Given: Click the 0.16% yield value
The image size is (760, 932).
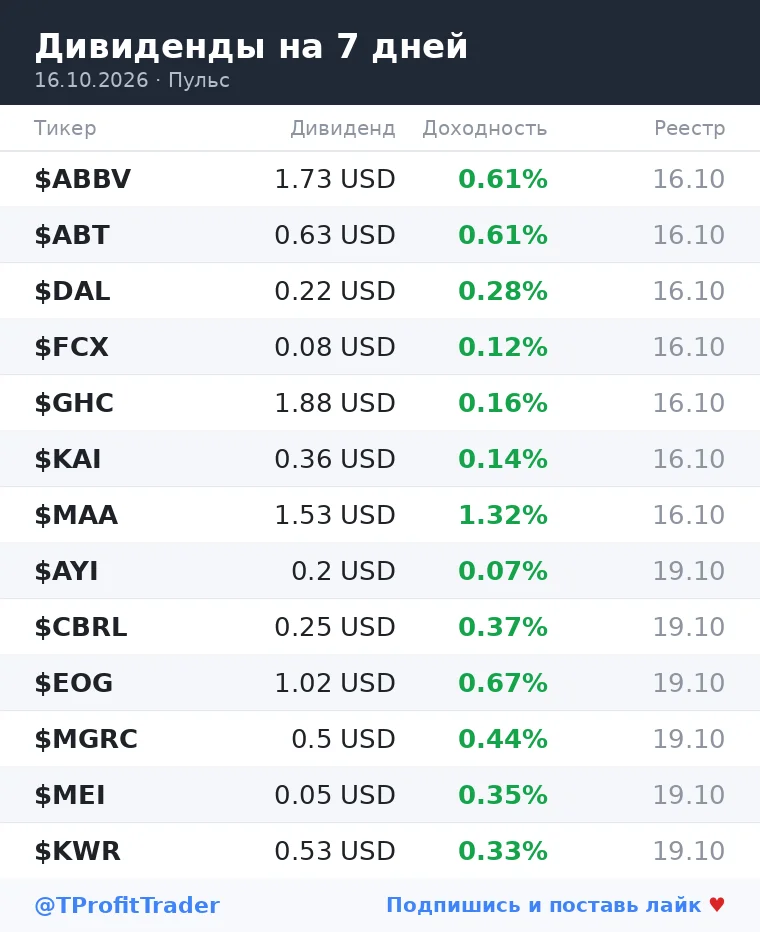Looking at the screenshot, I should pyautogui.click(x=503, y=403).
